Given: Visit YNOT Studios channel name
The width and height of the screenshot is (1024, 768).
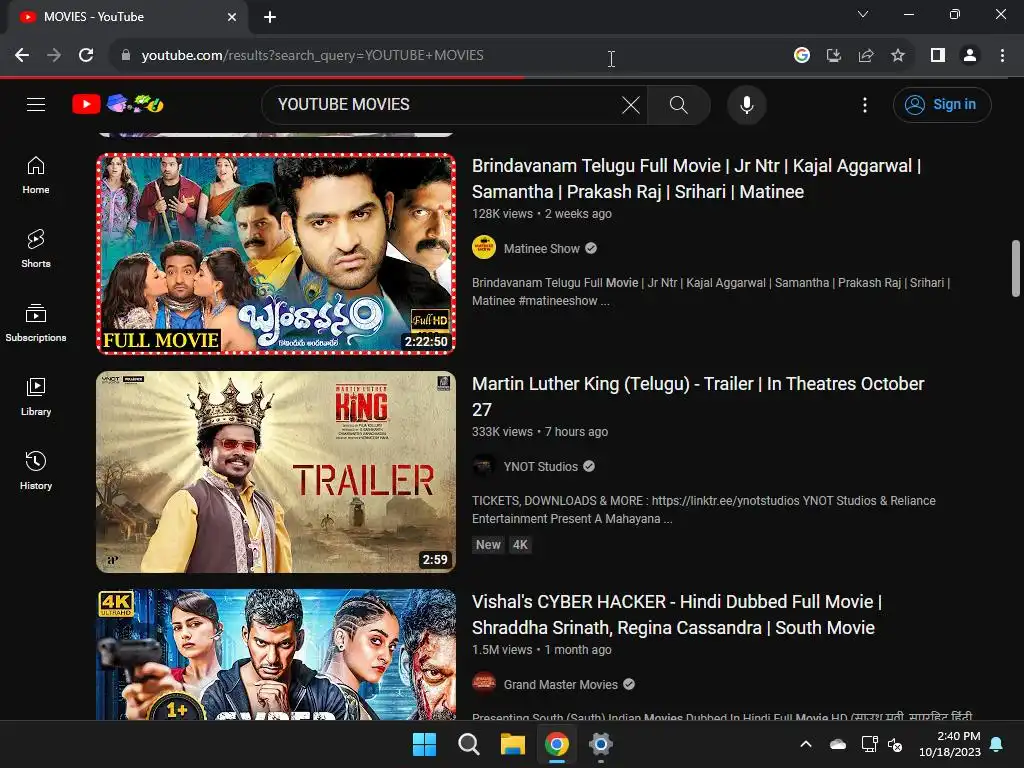Looking at the screenshot, I should click(541, 466).
